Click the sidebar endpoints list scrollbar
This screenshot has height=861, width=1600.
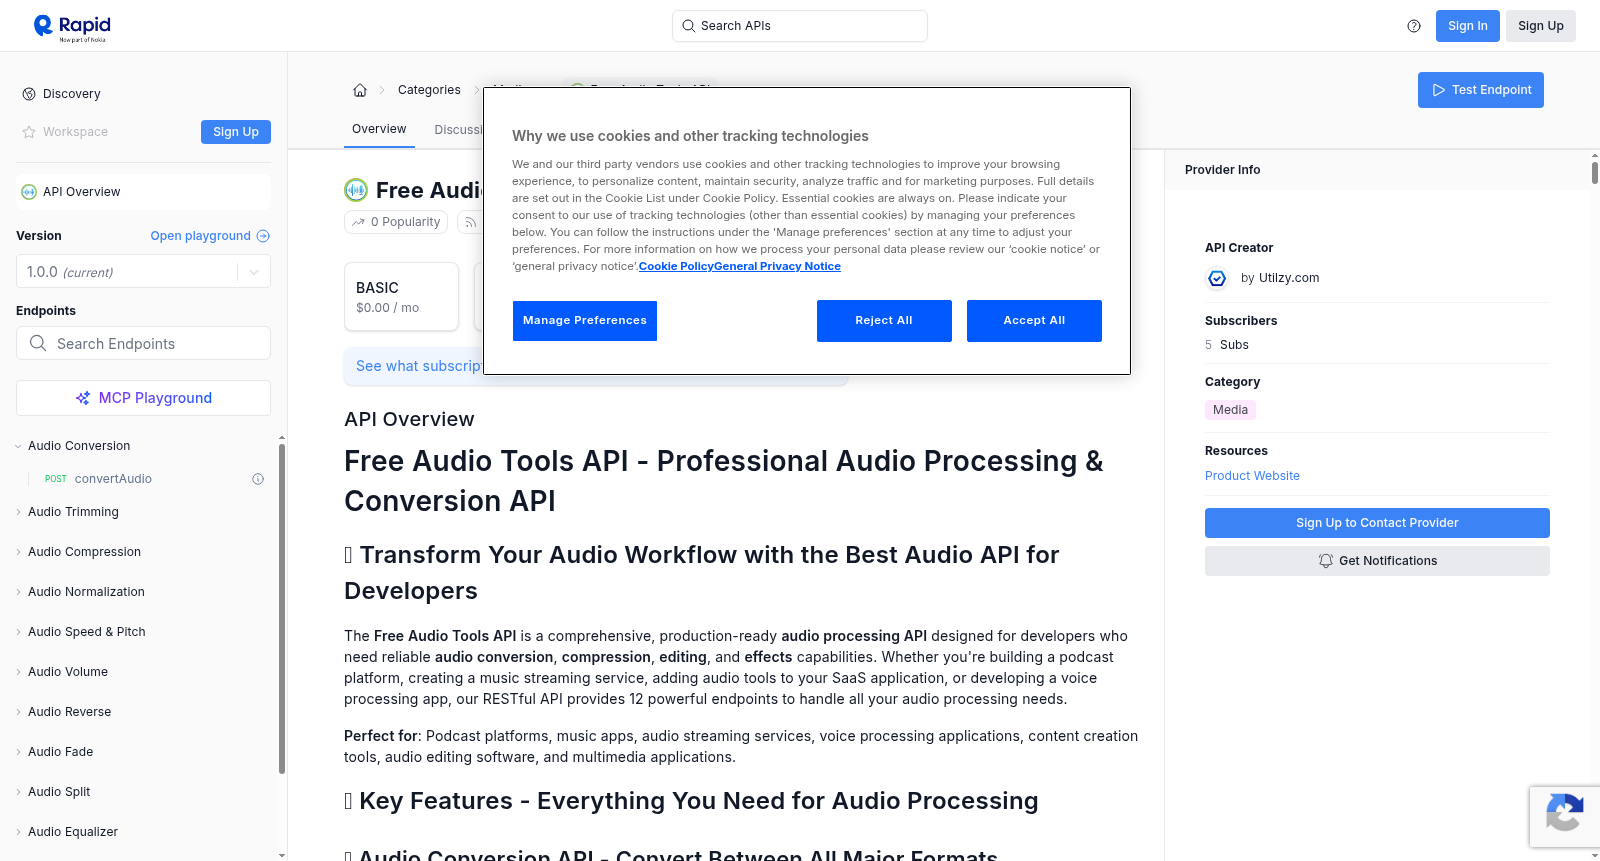tap(282, 610)
